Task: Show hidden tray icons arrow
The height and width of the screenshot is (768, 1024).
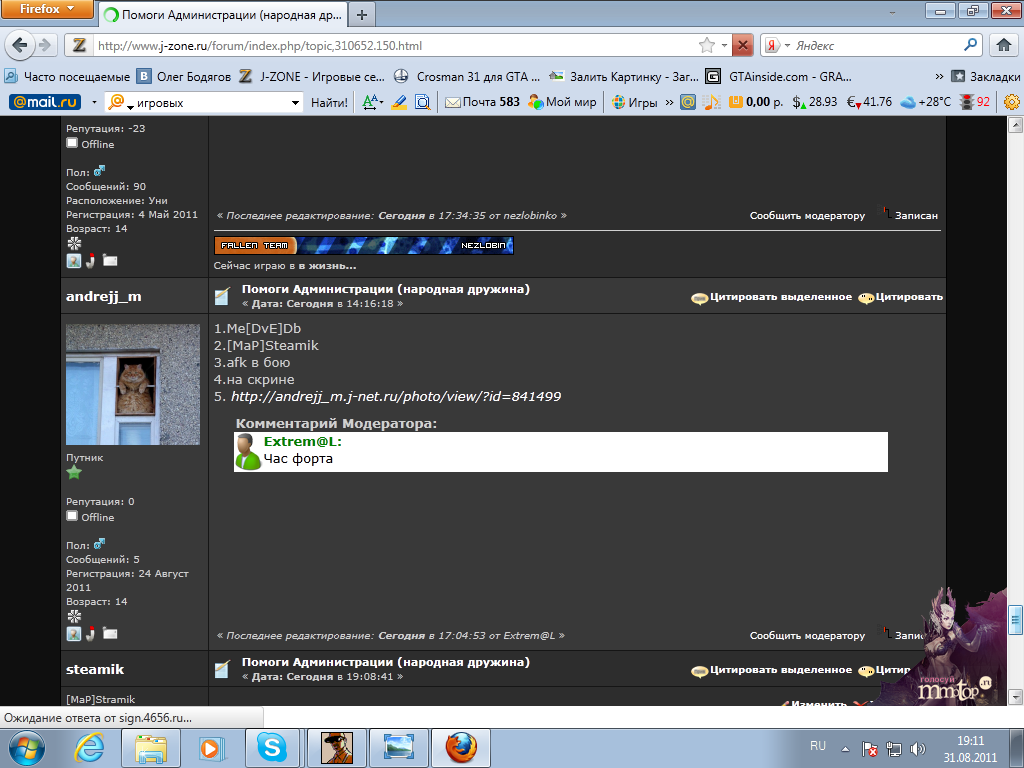Action: click(x=845, y=749)
